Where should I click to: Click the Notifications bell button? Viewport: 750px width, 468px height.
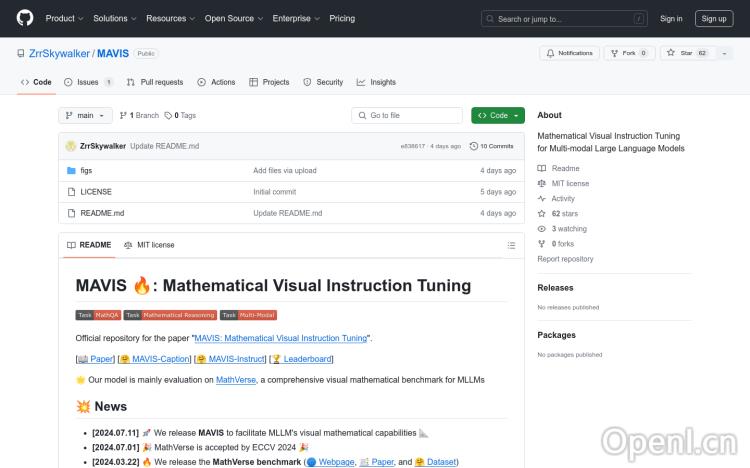click(x=569, y=53)
